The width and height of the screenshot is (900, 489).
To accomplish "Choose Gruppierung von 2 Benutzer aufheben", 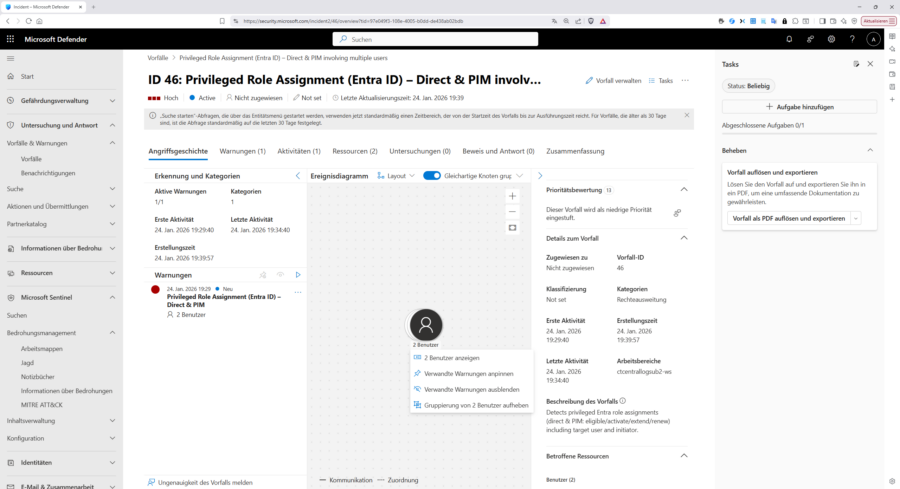I will [x=470, y=404].
